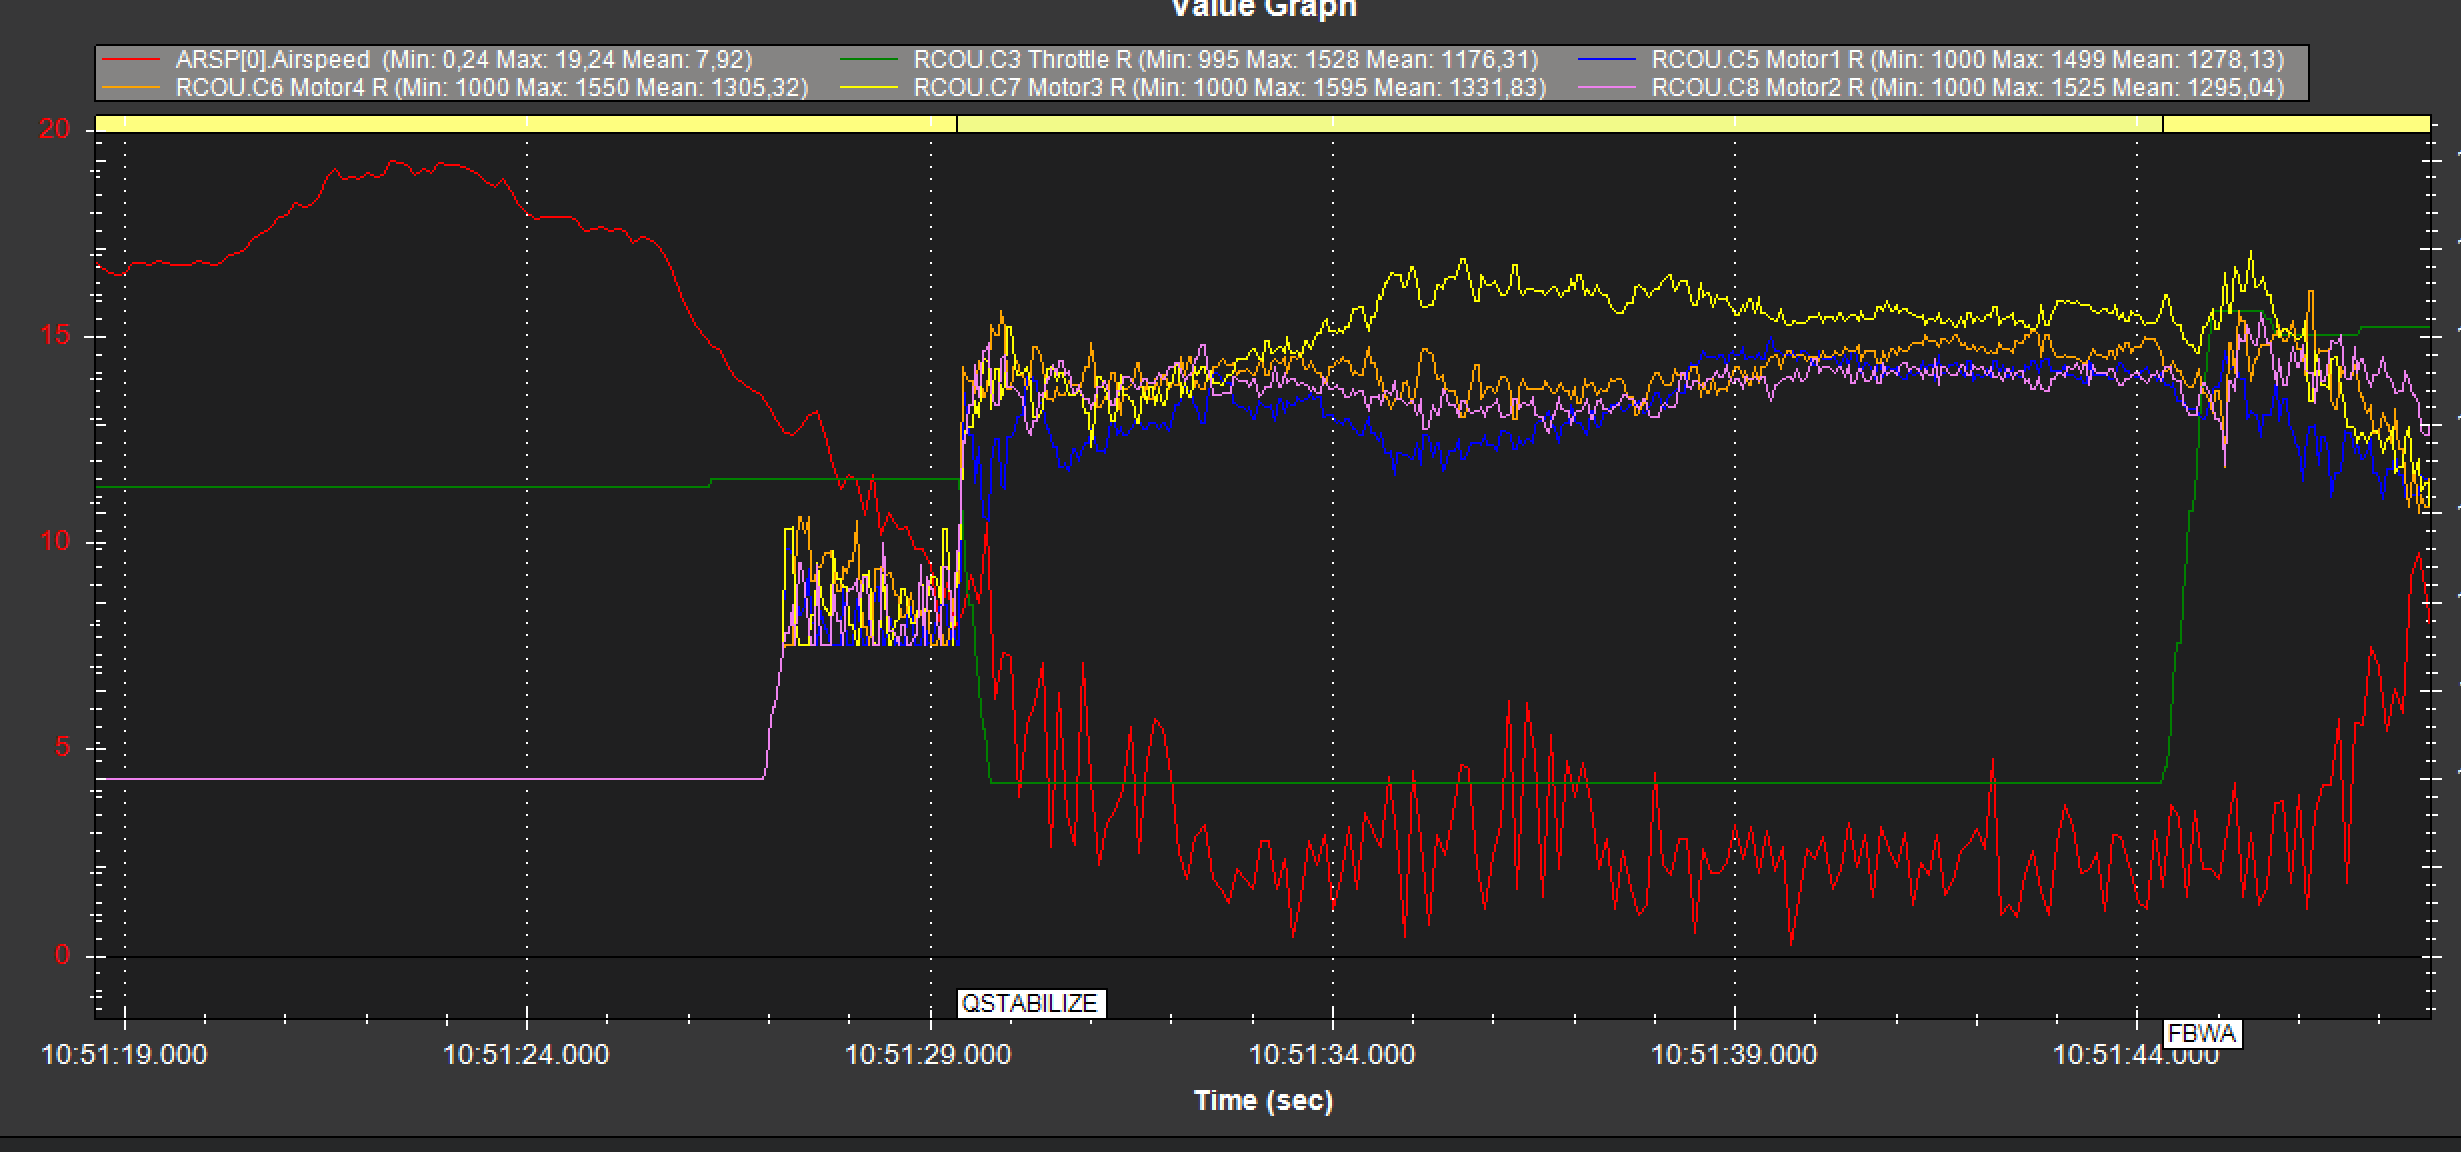Click the Y-axis value 15 label

[54, 335]
